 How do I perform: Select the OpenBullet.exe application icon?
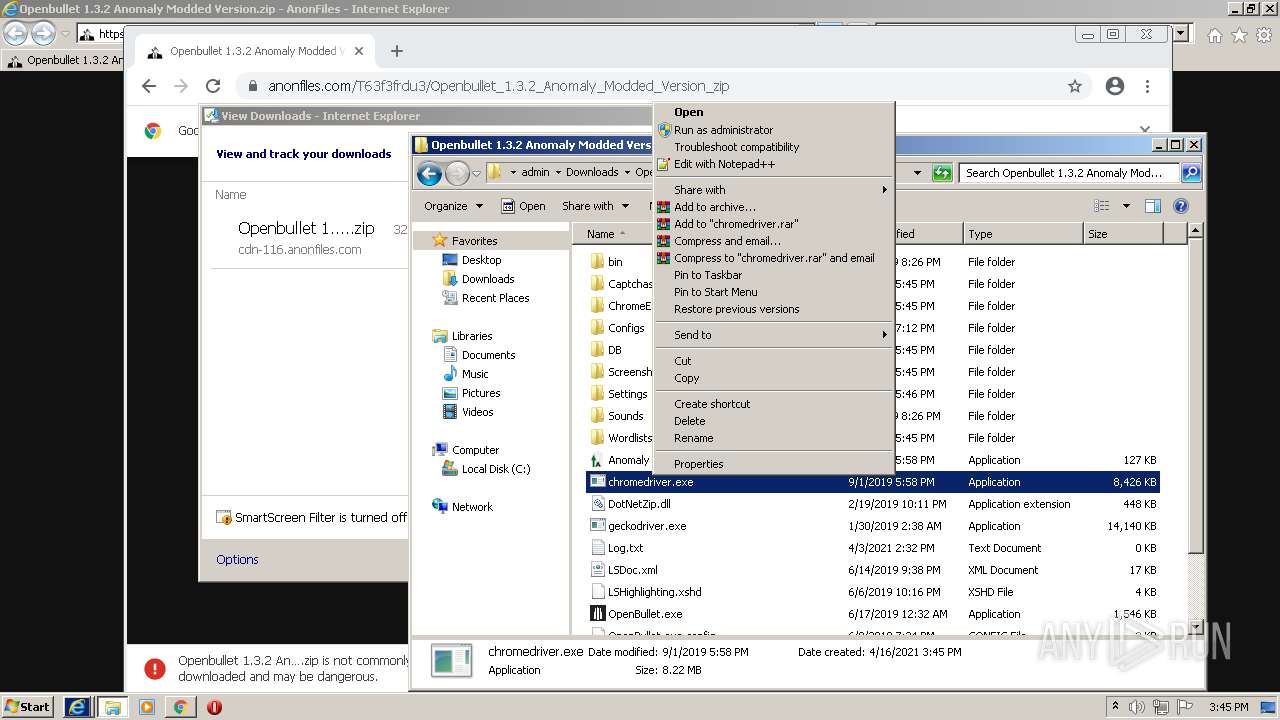pos(597,614)
